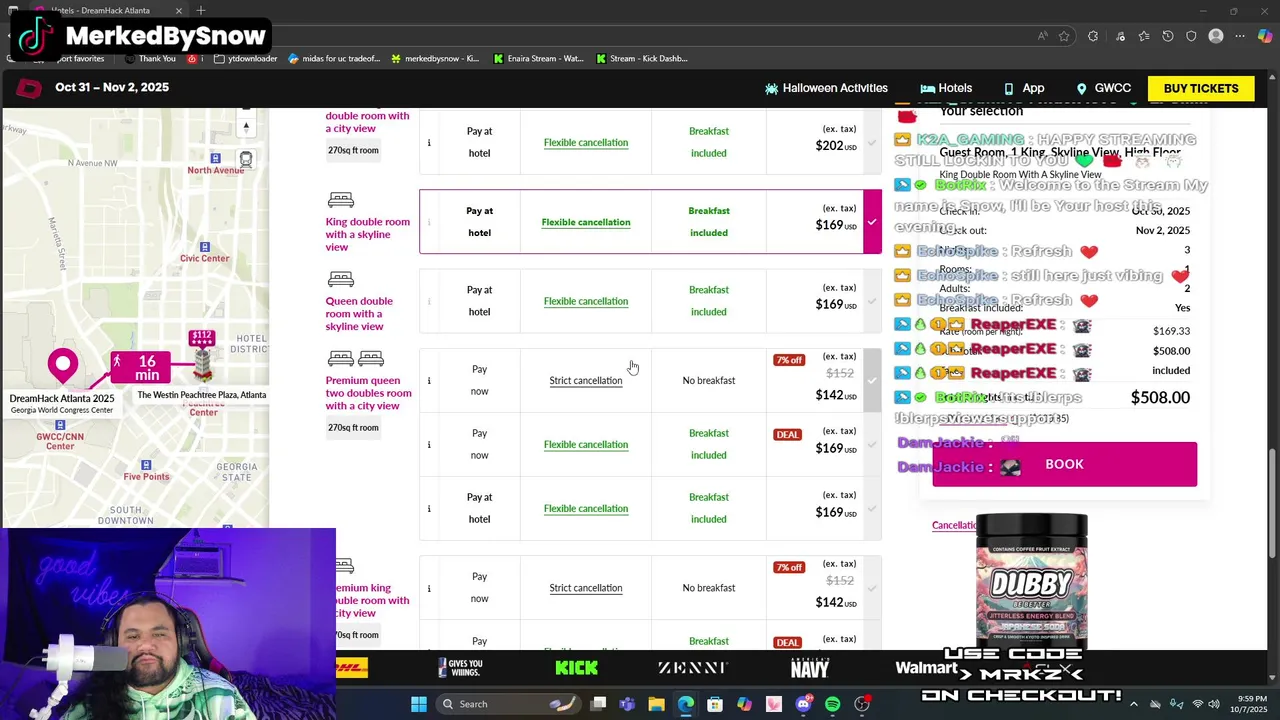Select Premium queen last $169 rate
The width and height of the screenshot is (1280, 720).
tap(872, 508)
